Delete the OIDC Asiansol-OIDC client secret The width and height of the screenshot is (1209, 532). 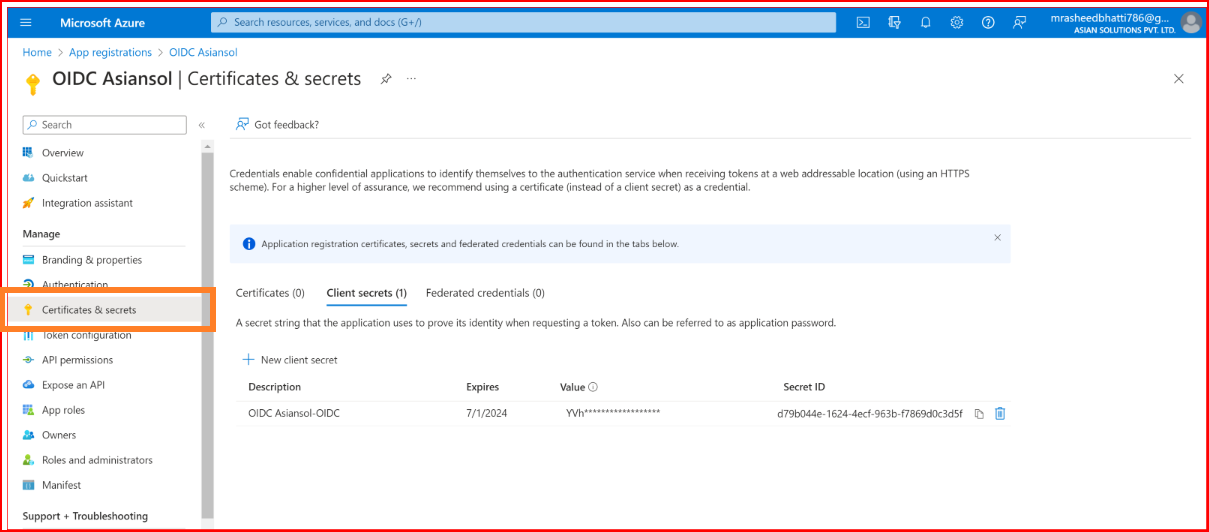point(1000,414)
